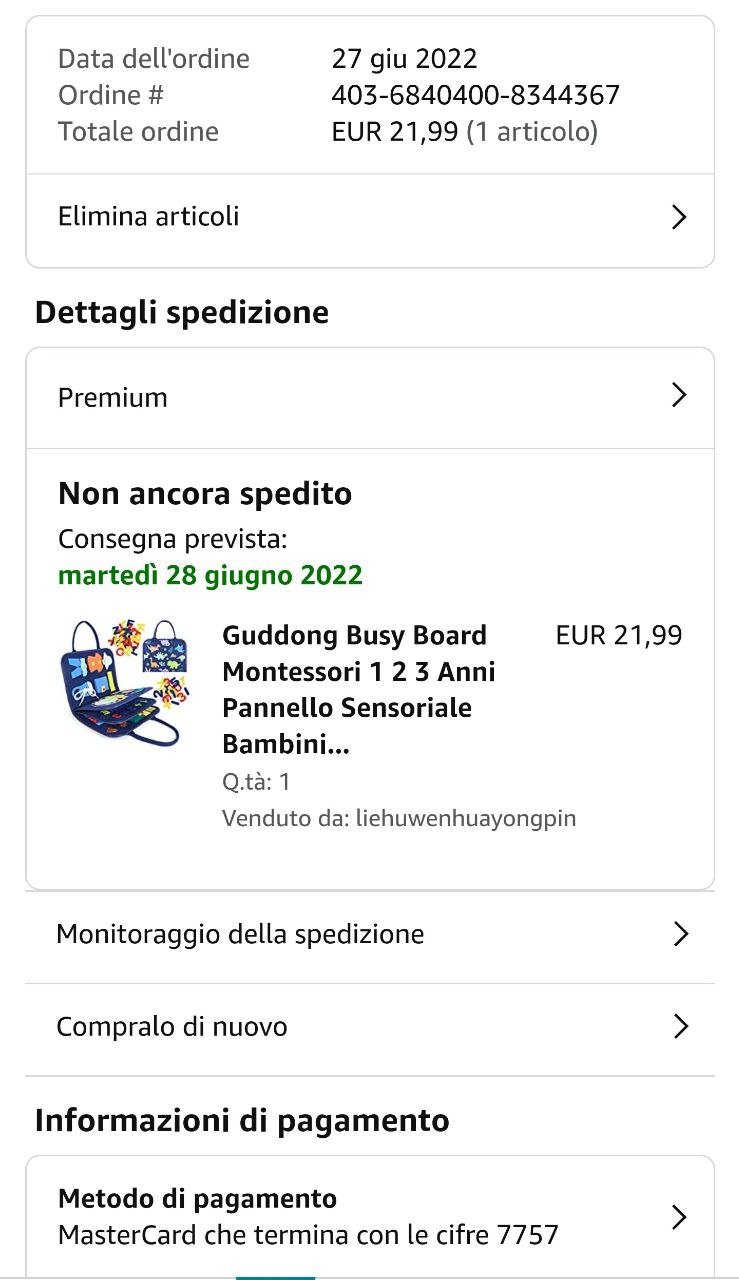Tap the order number 403-6840400-8344367

click(x=475, y=95)
